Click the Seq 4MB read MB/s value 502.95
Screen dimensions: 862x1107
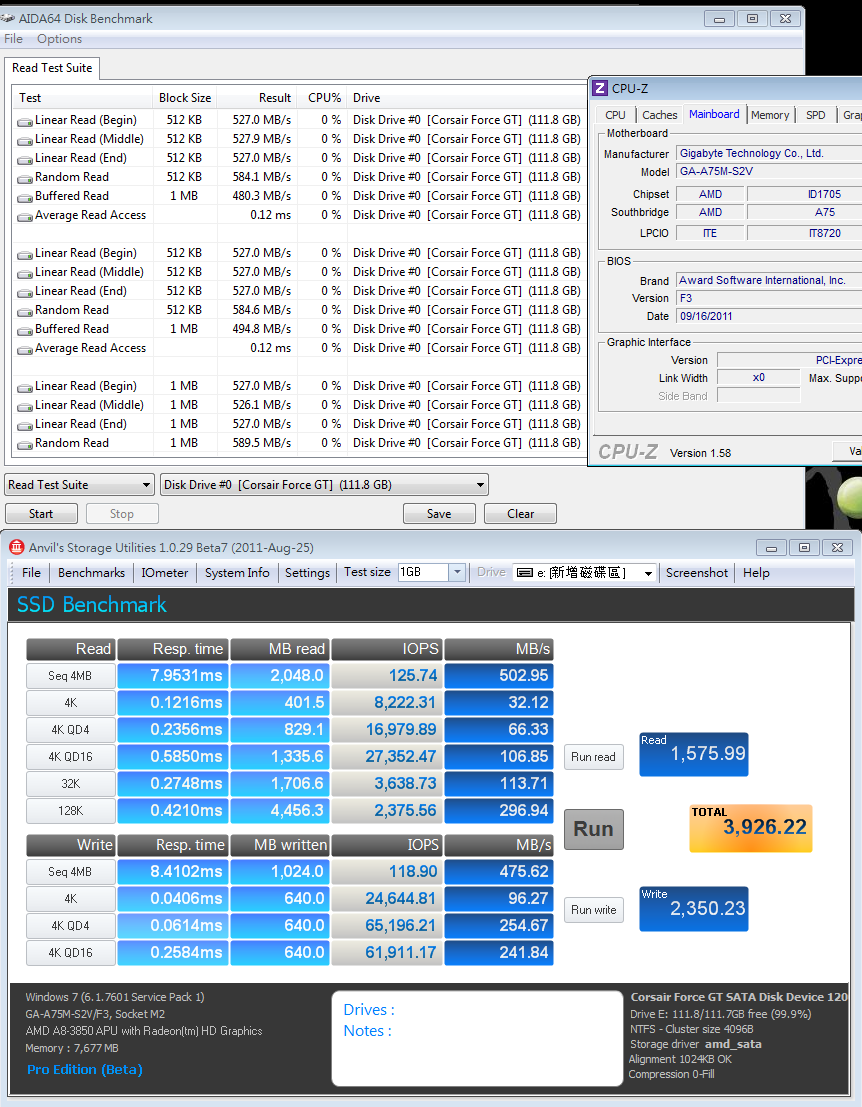[498, 676]
